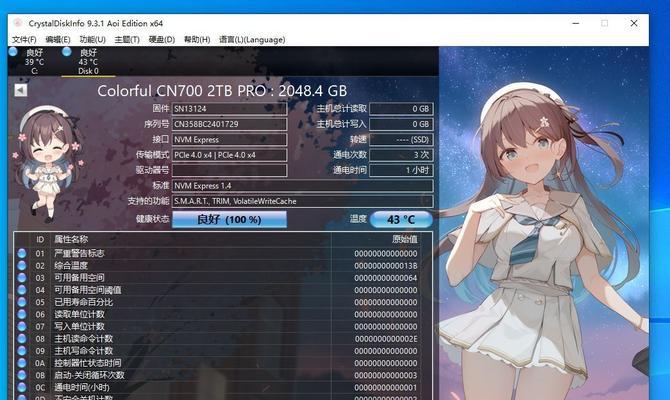The height and width of the screenshot is (400, 670).
Task: Open the 语言(L)(Language) menu
Action: [x=252, y=39]
